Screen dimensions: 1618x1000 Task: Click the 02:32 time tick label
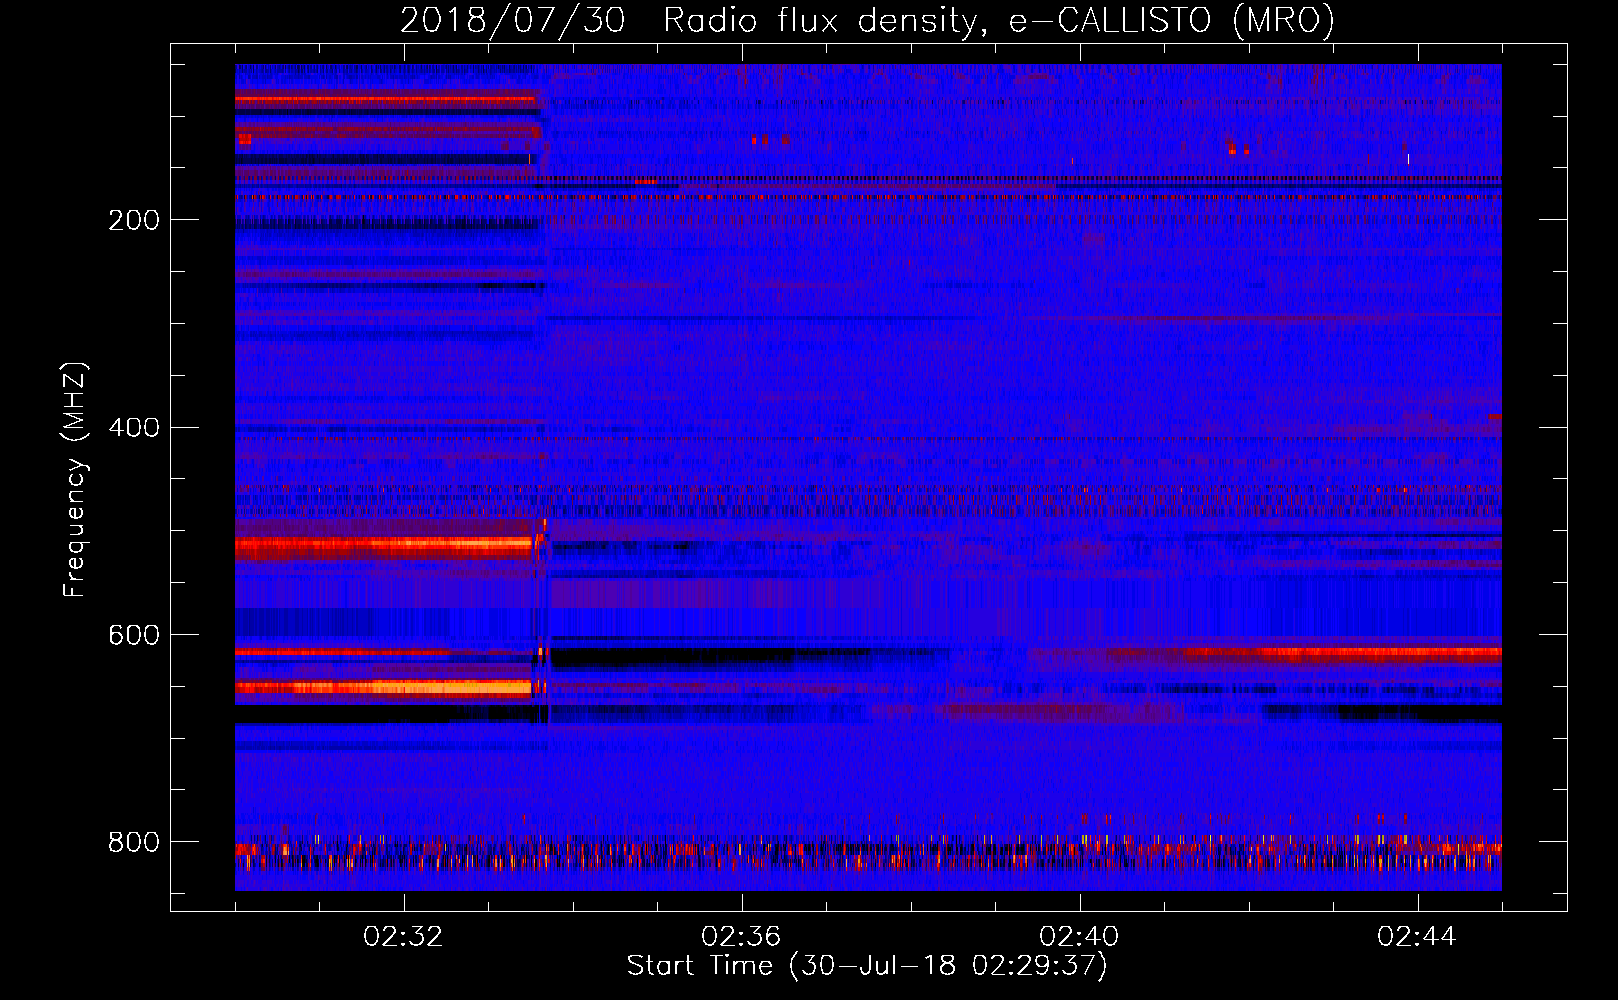403,937
